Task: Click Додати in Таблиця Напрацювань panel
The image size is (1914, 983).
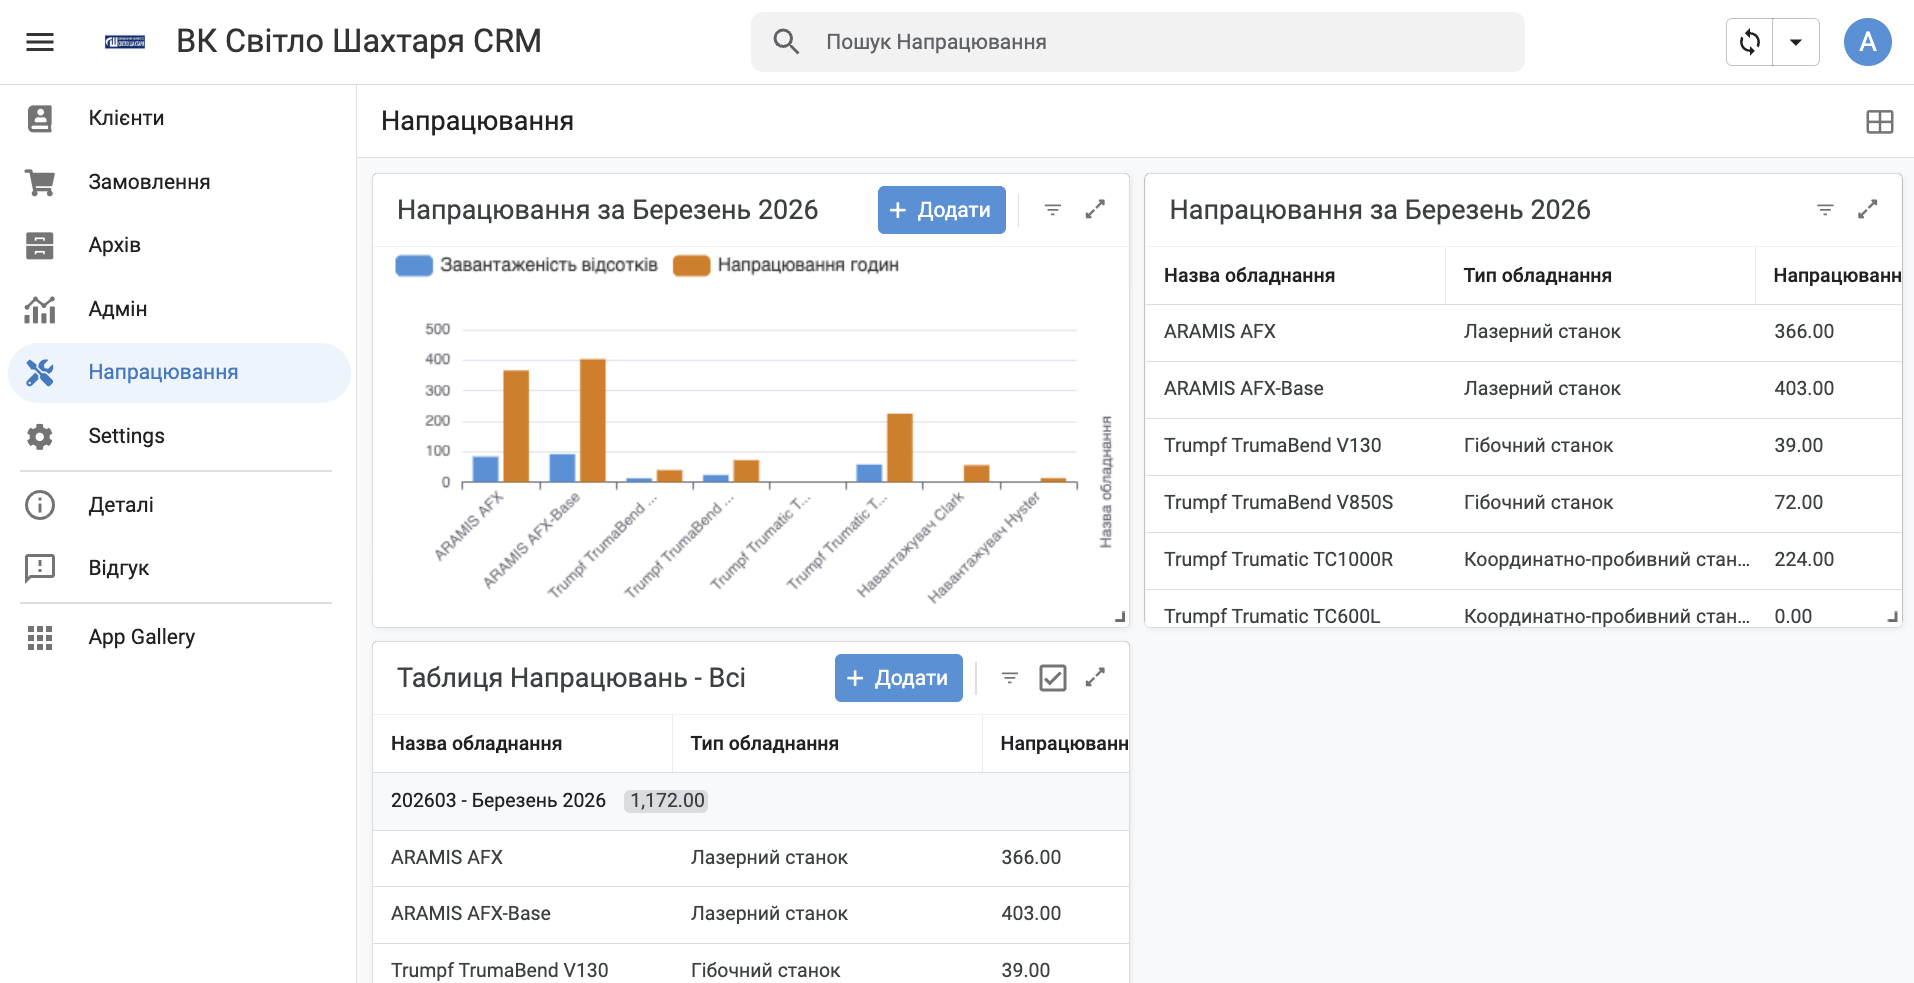Action: pos(898,678)
